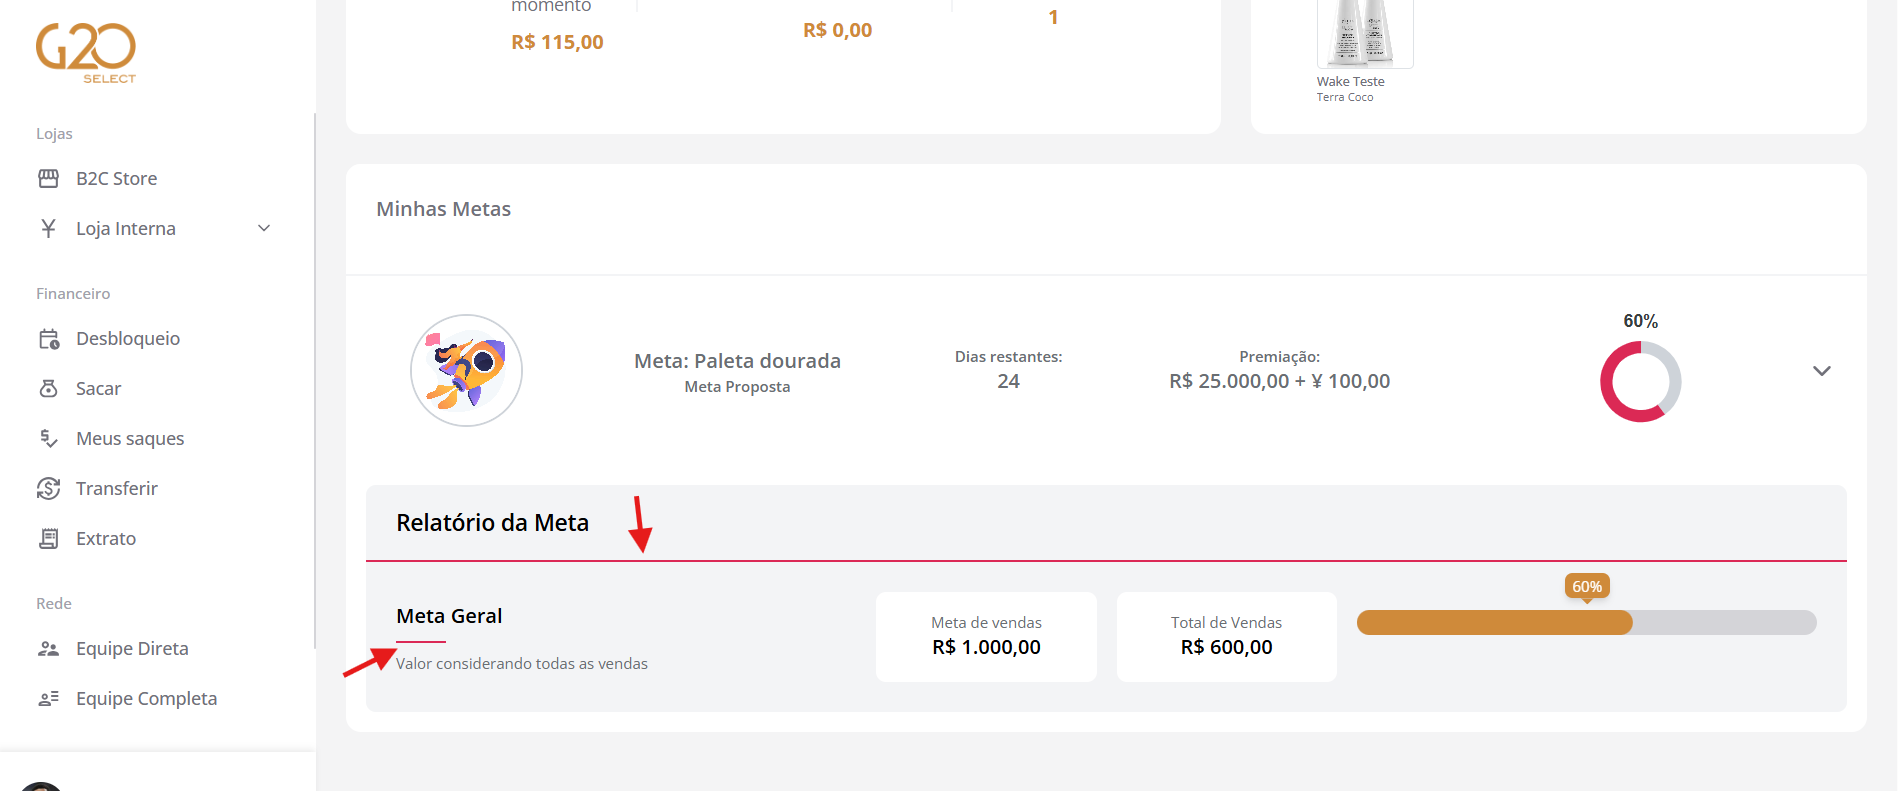
Task: Click the 60% donut progress chart
Action: point(1640,381)
